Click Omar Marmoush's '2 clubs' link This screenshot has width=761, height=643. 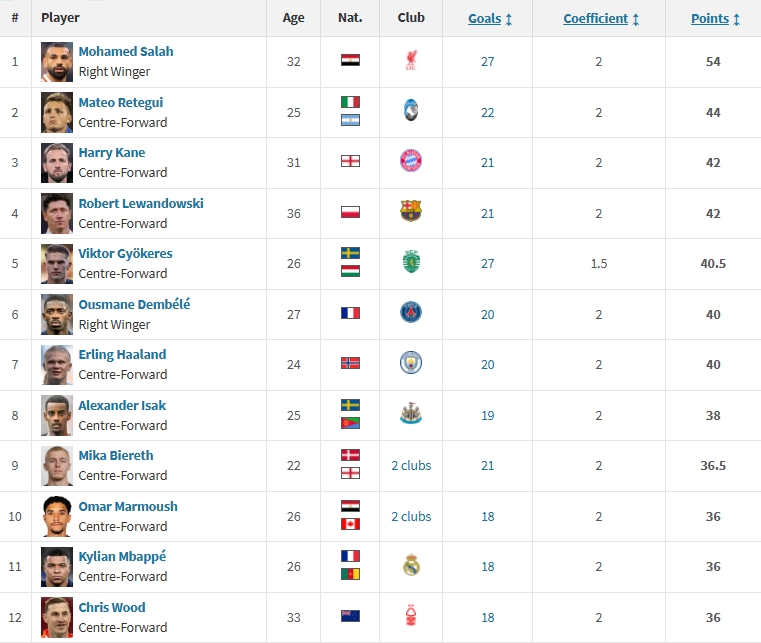pos(411,516)
